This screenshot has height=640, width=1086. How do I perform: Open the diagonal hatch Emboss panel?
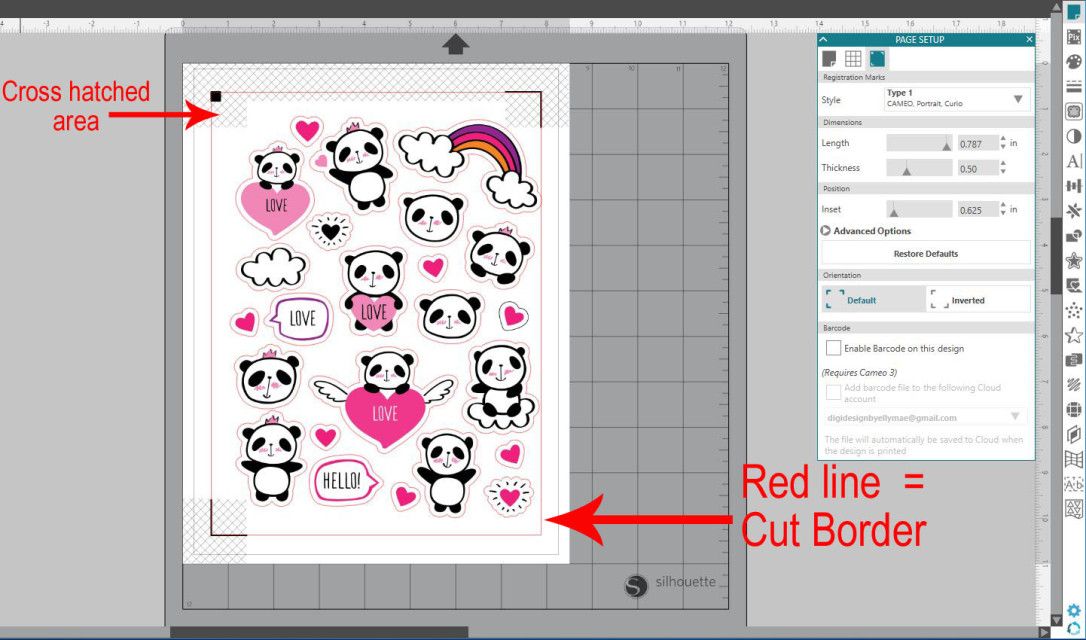pyautogui.click(x=1074, y=384)
